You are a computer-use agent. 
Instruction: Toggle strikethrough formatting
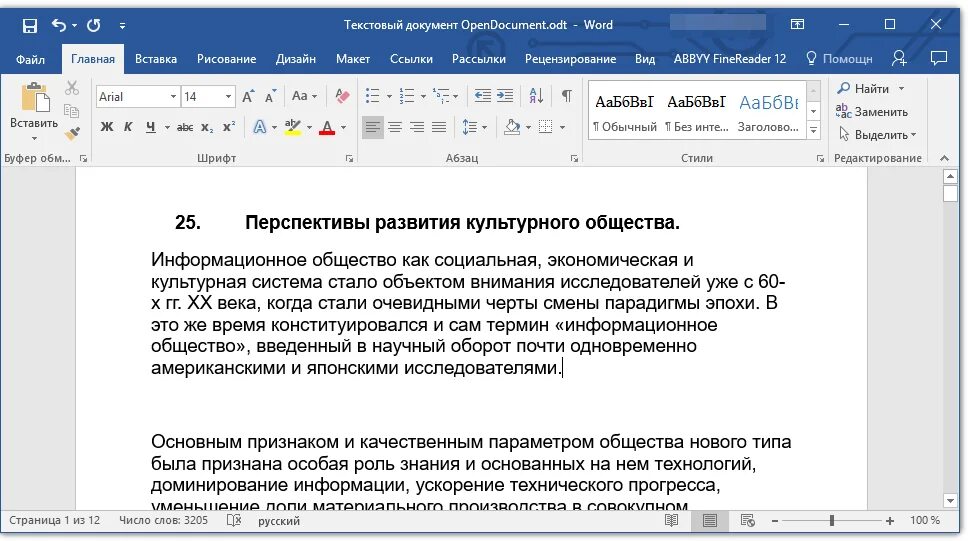point(185,128)
